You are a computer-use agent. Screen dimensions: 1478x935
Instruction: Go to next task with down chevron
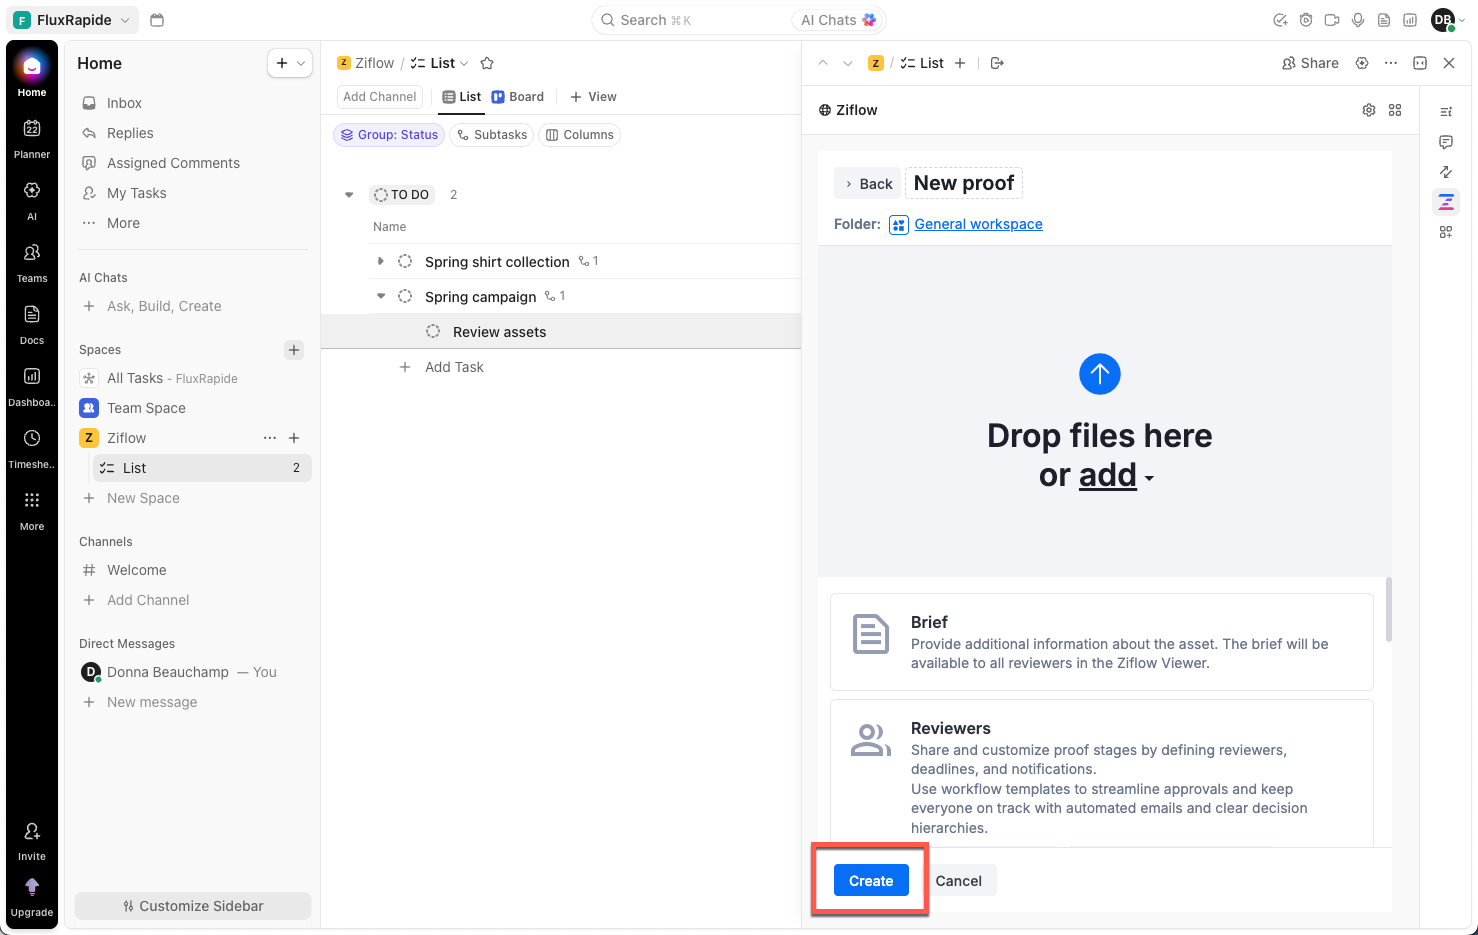848,63
